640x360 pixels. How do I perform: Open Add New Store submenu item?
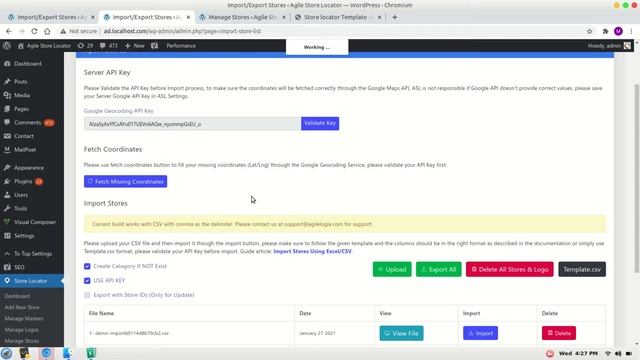[22, 307]
